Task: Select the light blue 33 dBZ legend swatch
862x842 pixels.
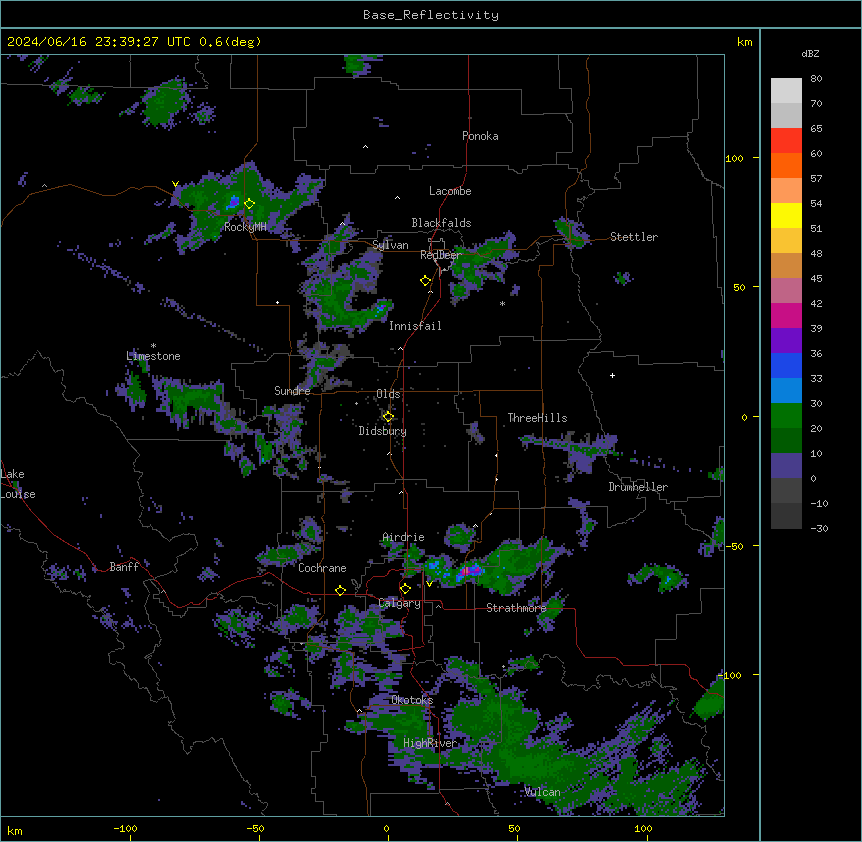Action: click(x=786, y=391)
